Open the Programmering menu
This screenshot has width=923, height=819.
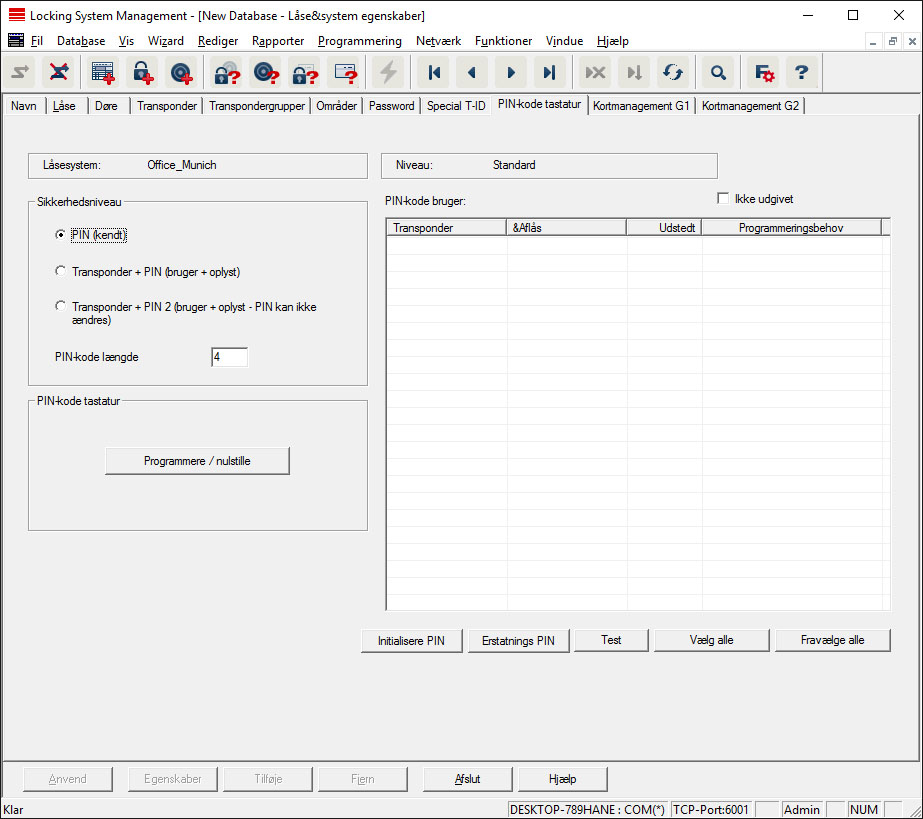click(x=359, y=41)
